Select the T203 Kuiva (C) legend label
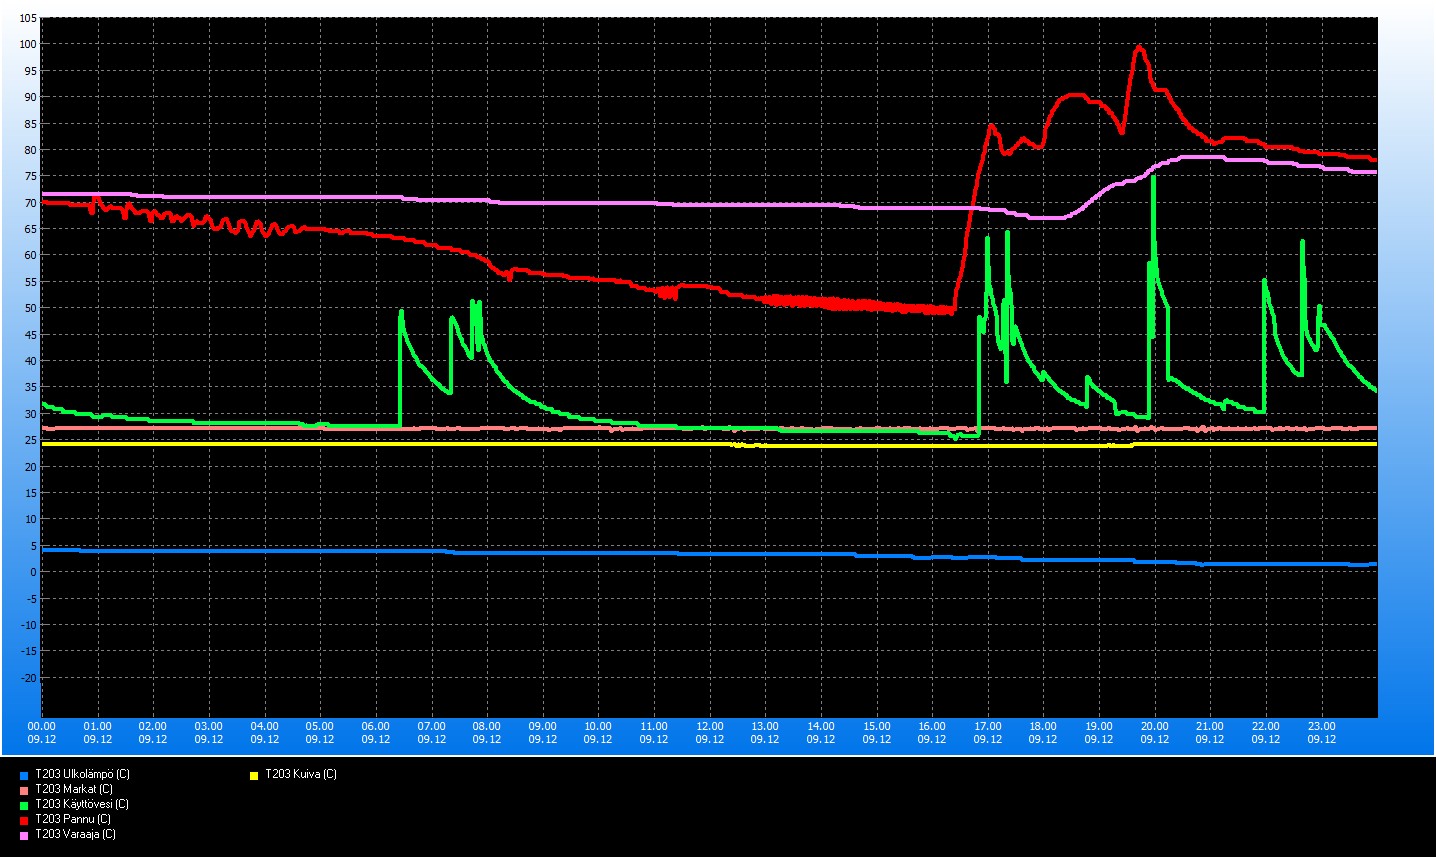The height and width of the screenshot is (857, 1436). coord(300,774)
